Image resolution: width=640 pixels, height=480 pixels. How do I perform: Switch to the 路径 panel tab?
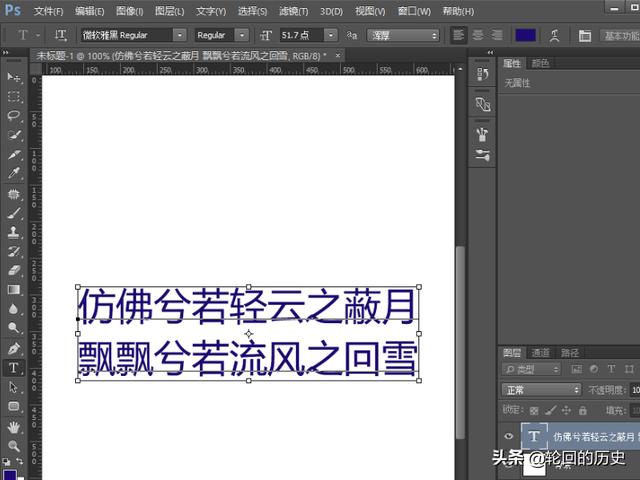pos(569,352)
